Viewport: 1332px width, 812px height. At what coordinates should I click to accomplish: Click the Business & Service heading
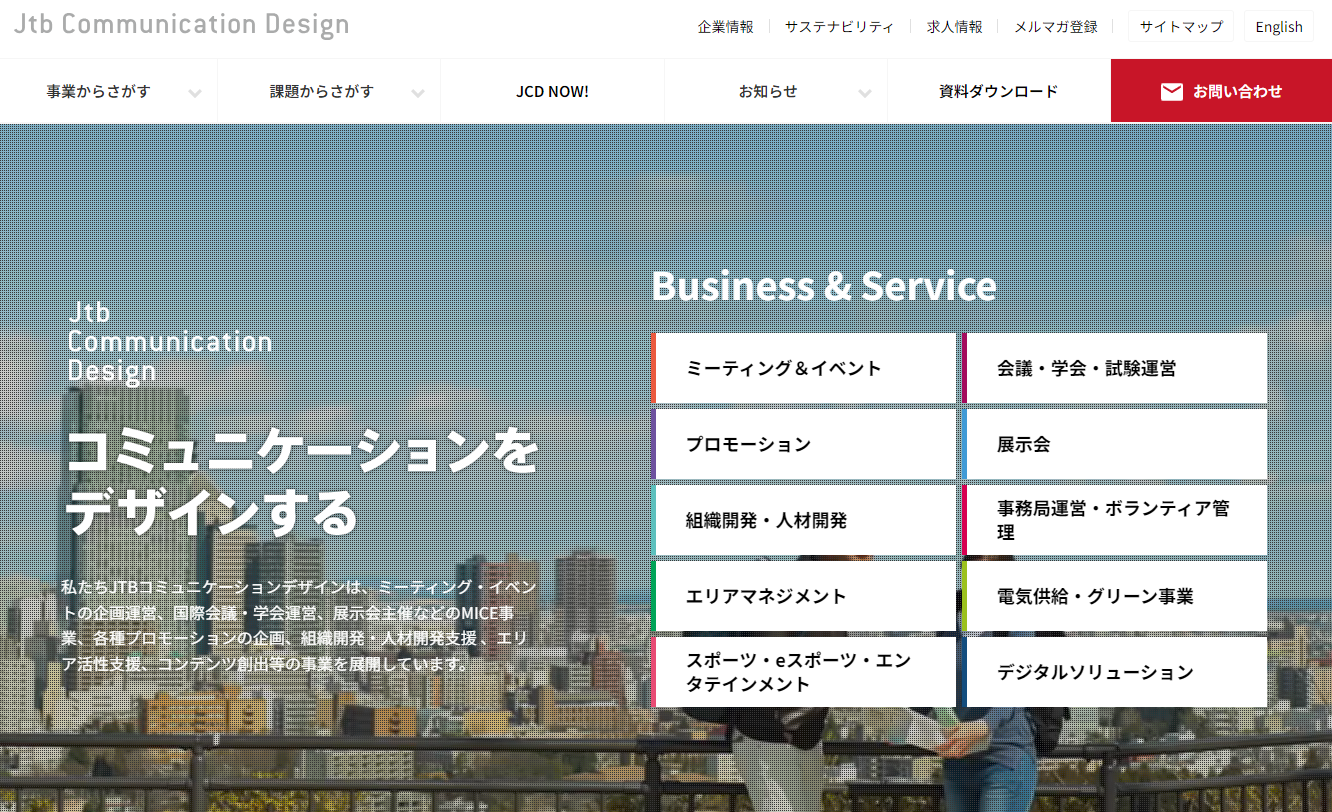pos(824,286)
